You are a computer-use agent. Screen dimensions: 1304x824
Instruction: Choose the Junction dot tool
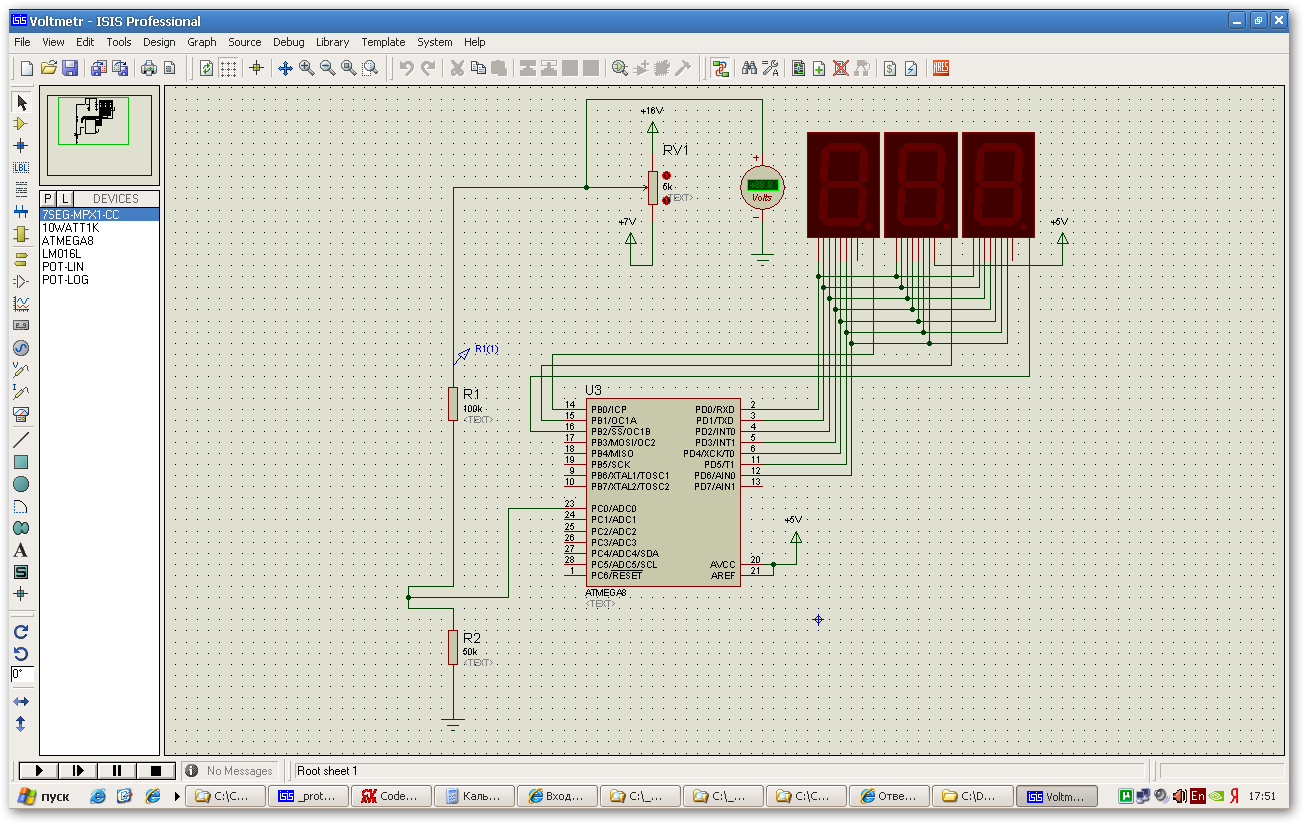[x=21, y=146]
